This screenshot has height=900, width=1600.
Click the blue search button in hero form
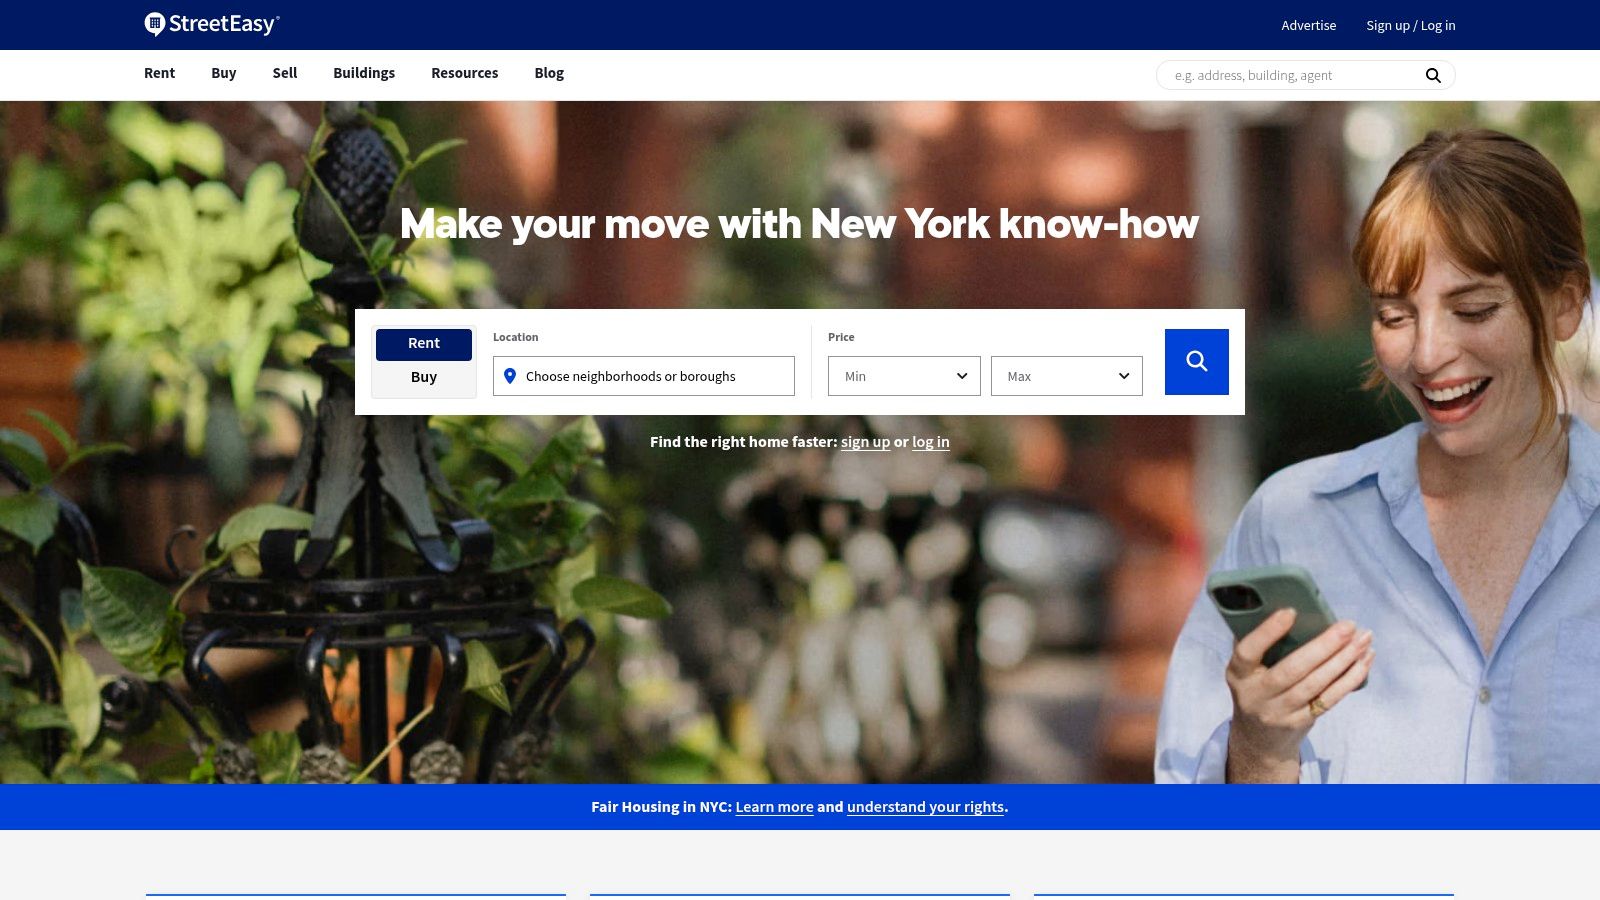click(x=1196, y=362)
